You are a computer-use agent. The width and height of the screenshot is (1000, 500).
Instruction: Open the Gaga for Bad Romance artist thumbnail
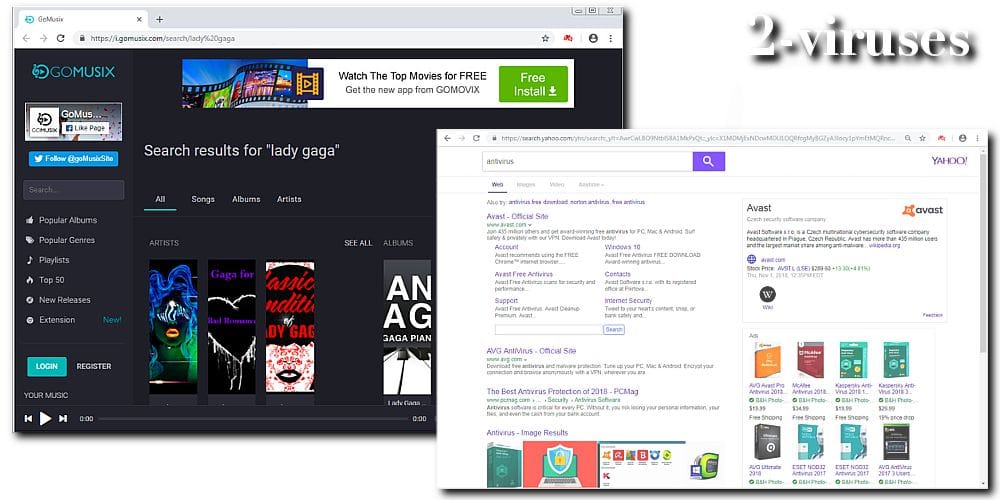(x=232, y=327)
